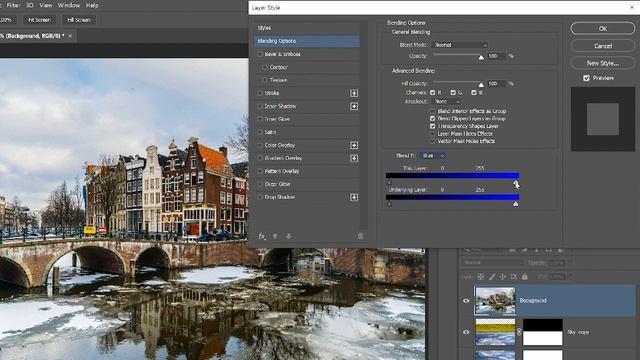This screenshot has height=360, width=640.
Task: Enable the Contour checkbox
Action: [x=265, y=67]
